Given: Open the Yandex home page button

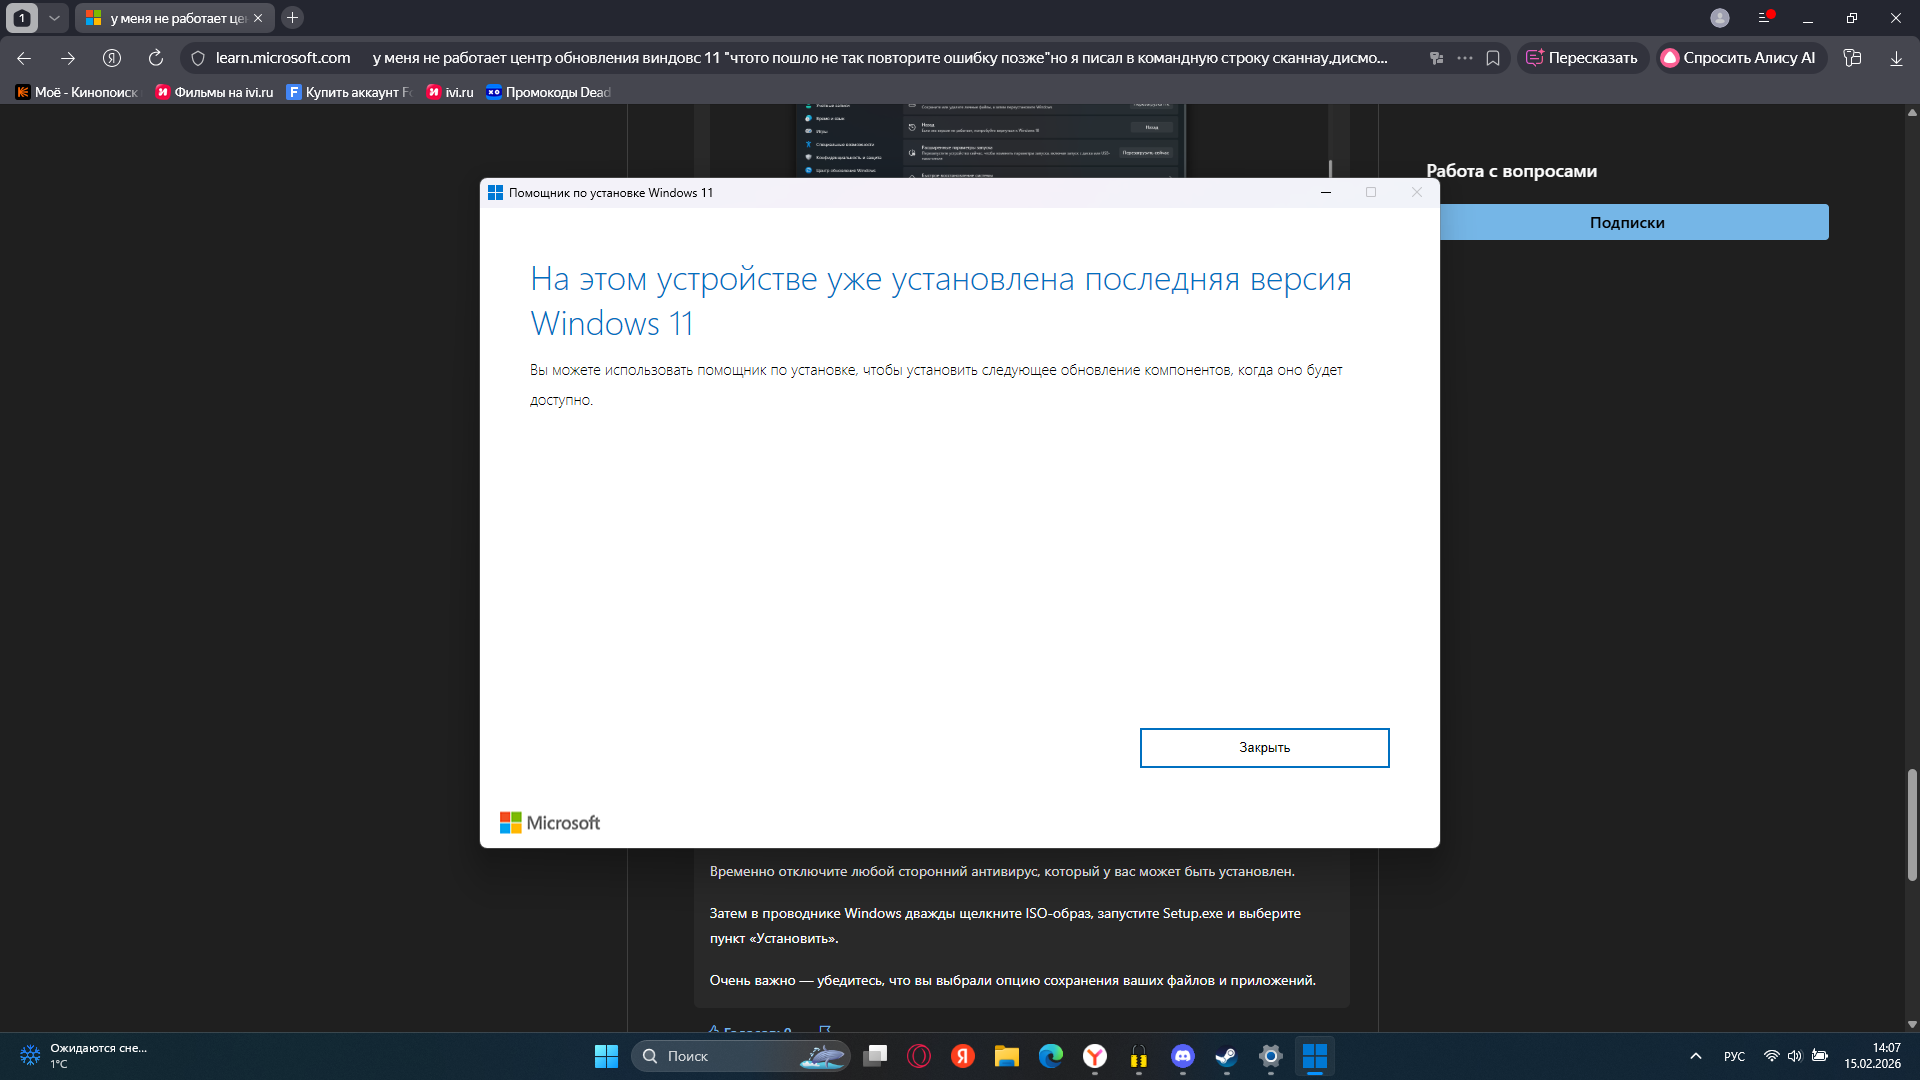Looking at the screenshot, I should (112, 58).
